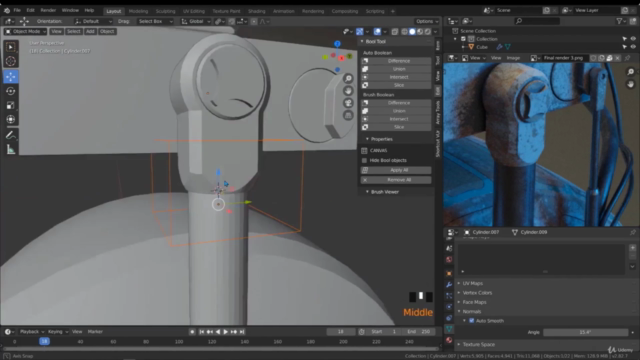Open Object Constraints properties tab icon
This screenshot has height=360, width=640.
[449, 318]
